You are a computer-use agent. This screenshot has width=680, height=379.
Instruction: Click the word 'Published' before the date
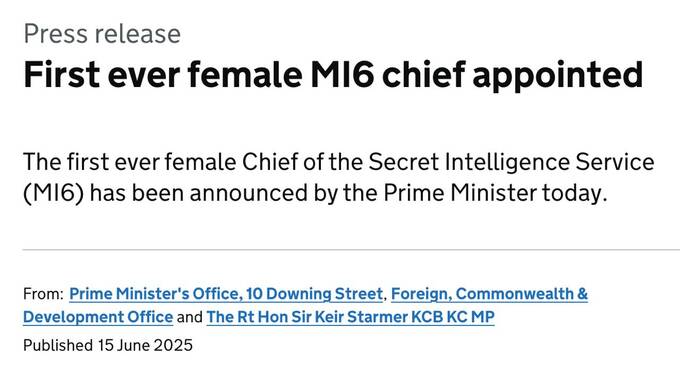pos(58,346)
